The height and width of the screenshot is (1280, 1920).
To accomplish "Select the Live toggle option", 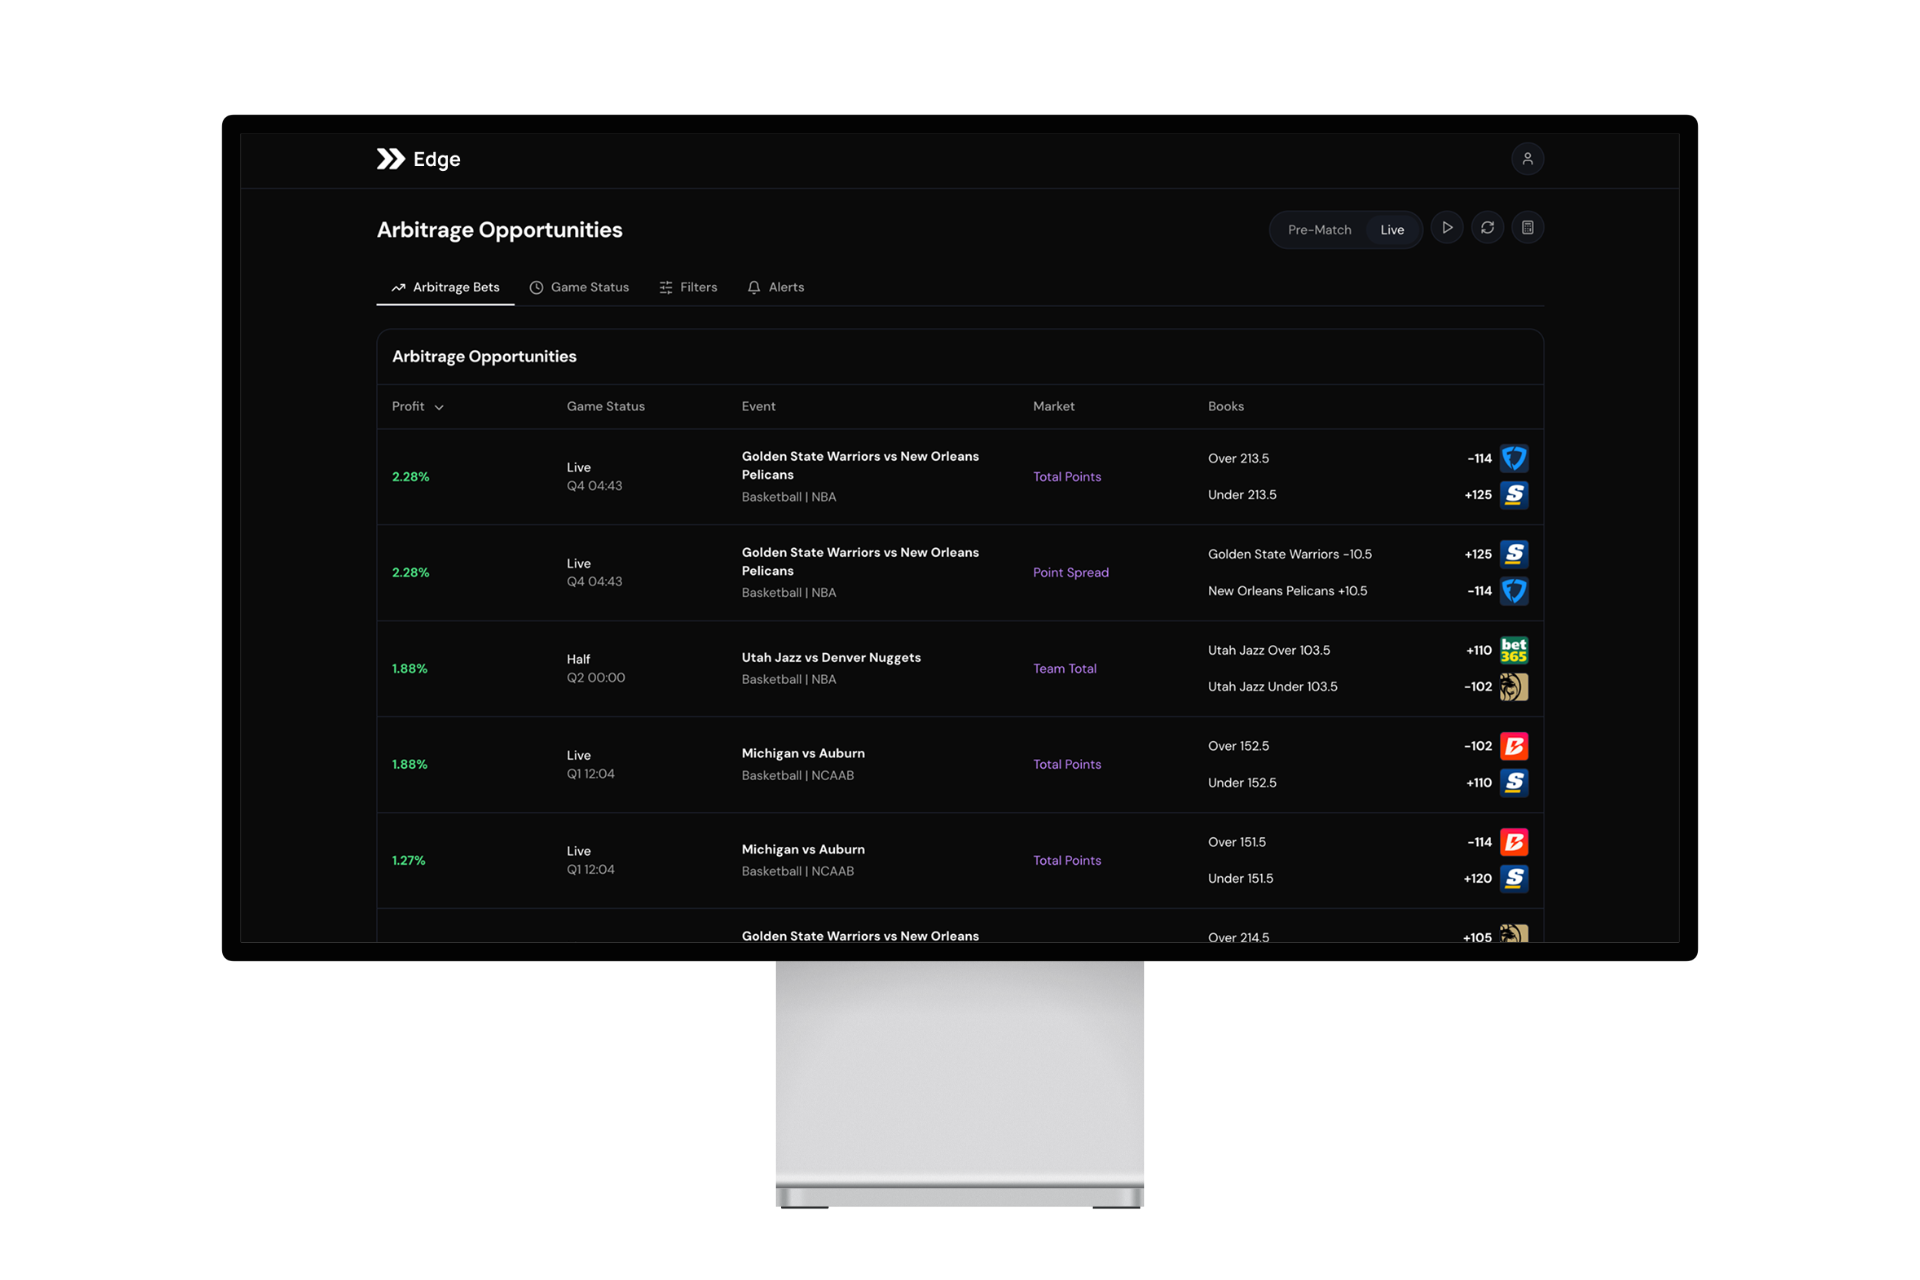I will point(1392,230).
